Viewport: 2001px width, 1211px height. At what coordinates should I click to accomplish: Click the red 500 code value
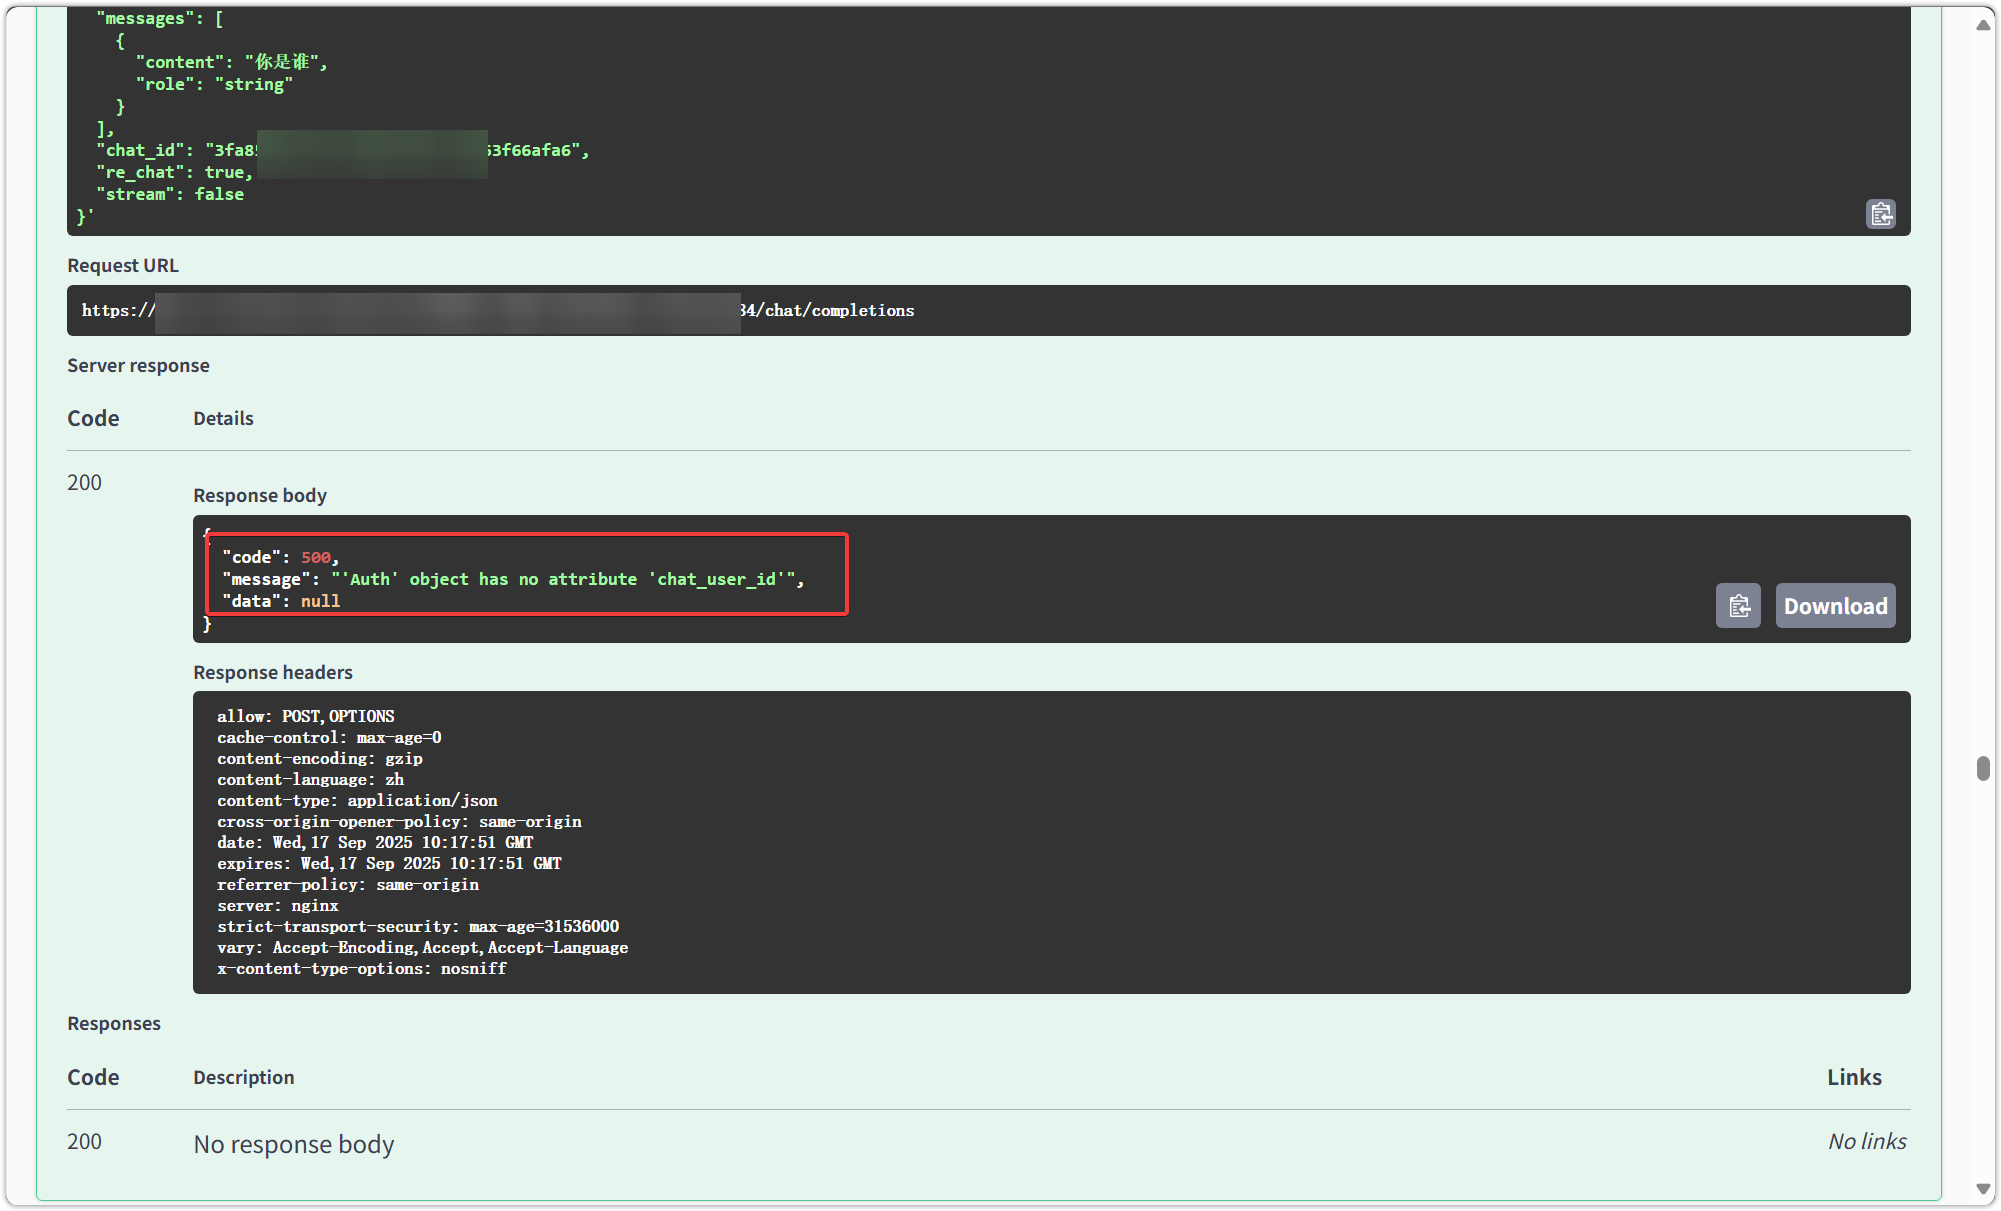coord(316,558)
